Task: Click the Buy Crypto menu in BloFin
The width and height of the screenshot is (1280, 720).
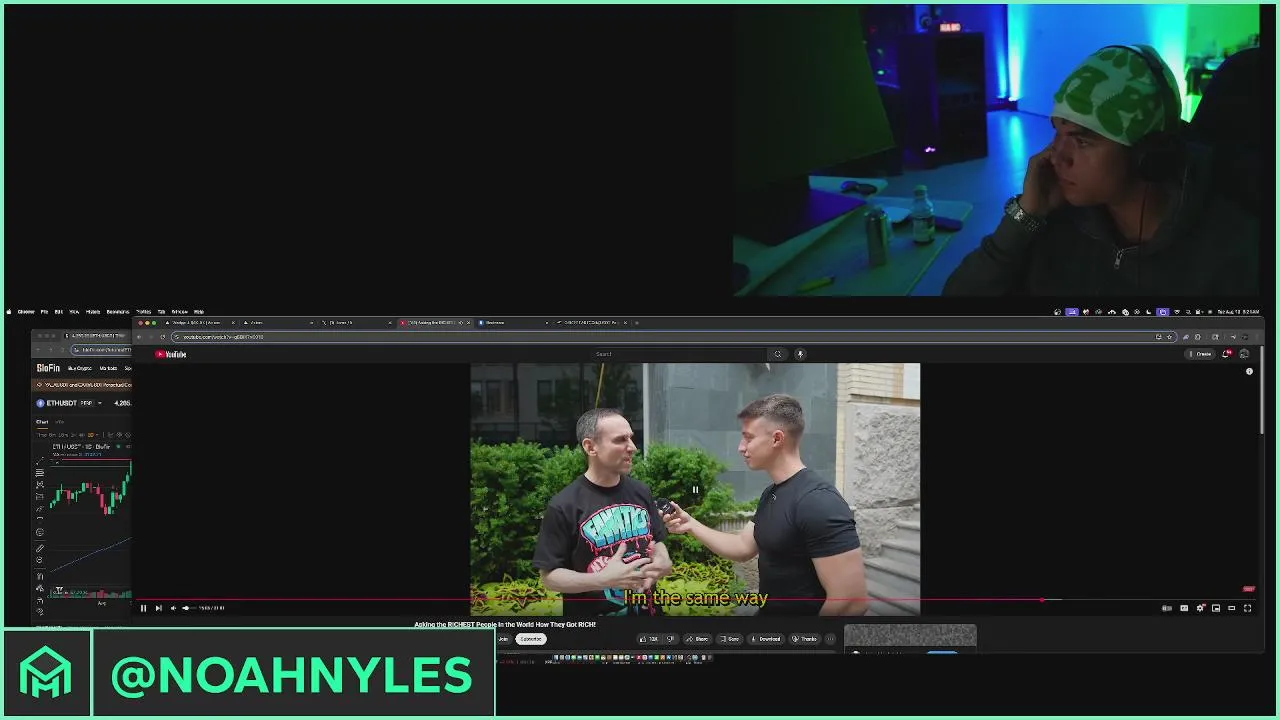Action: (x=79, y=368)
